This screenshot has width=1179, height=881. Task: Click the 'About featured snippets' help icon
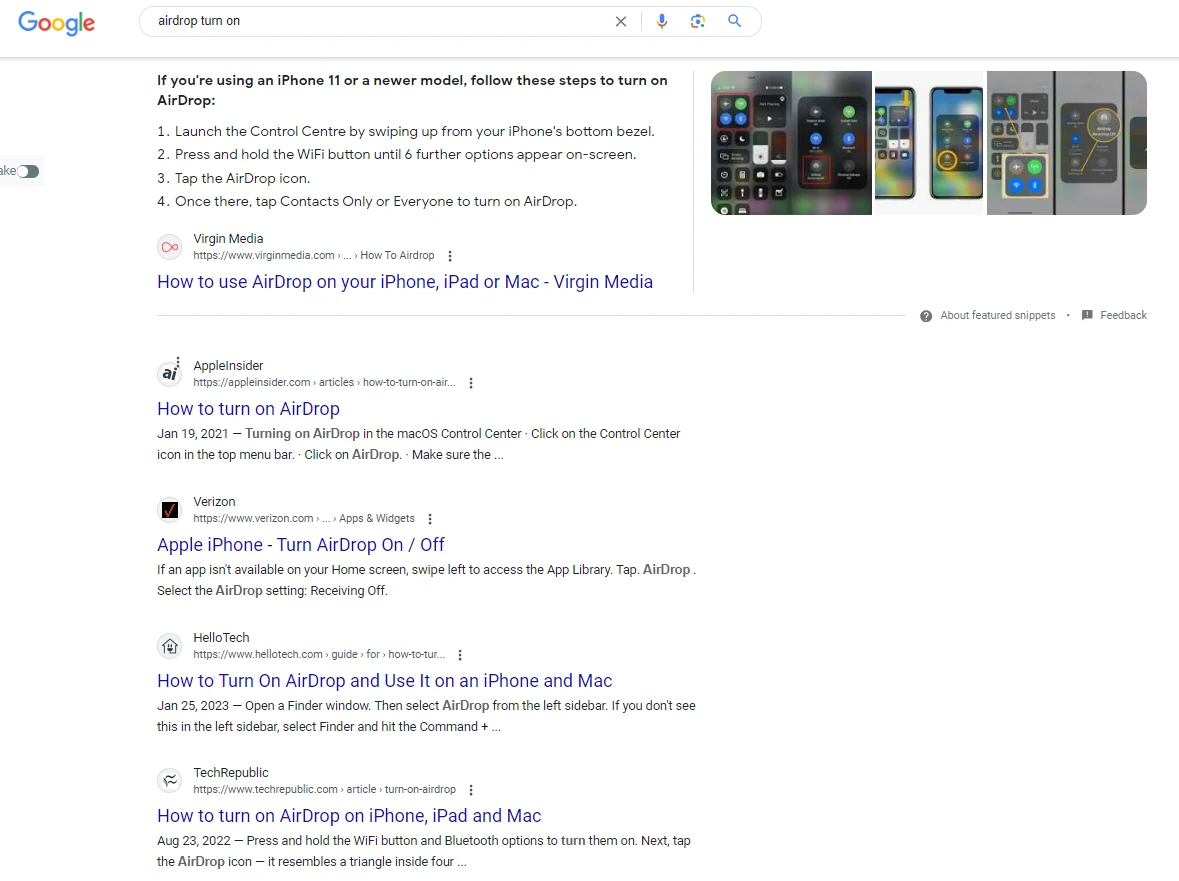click(x=926, y=316)
